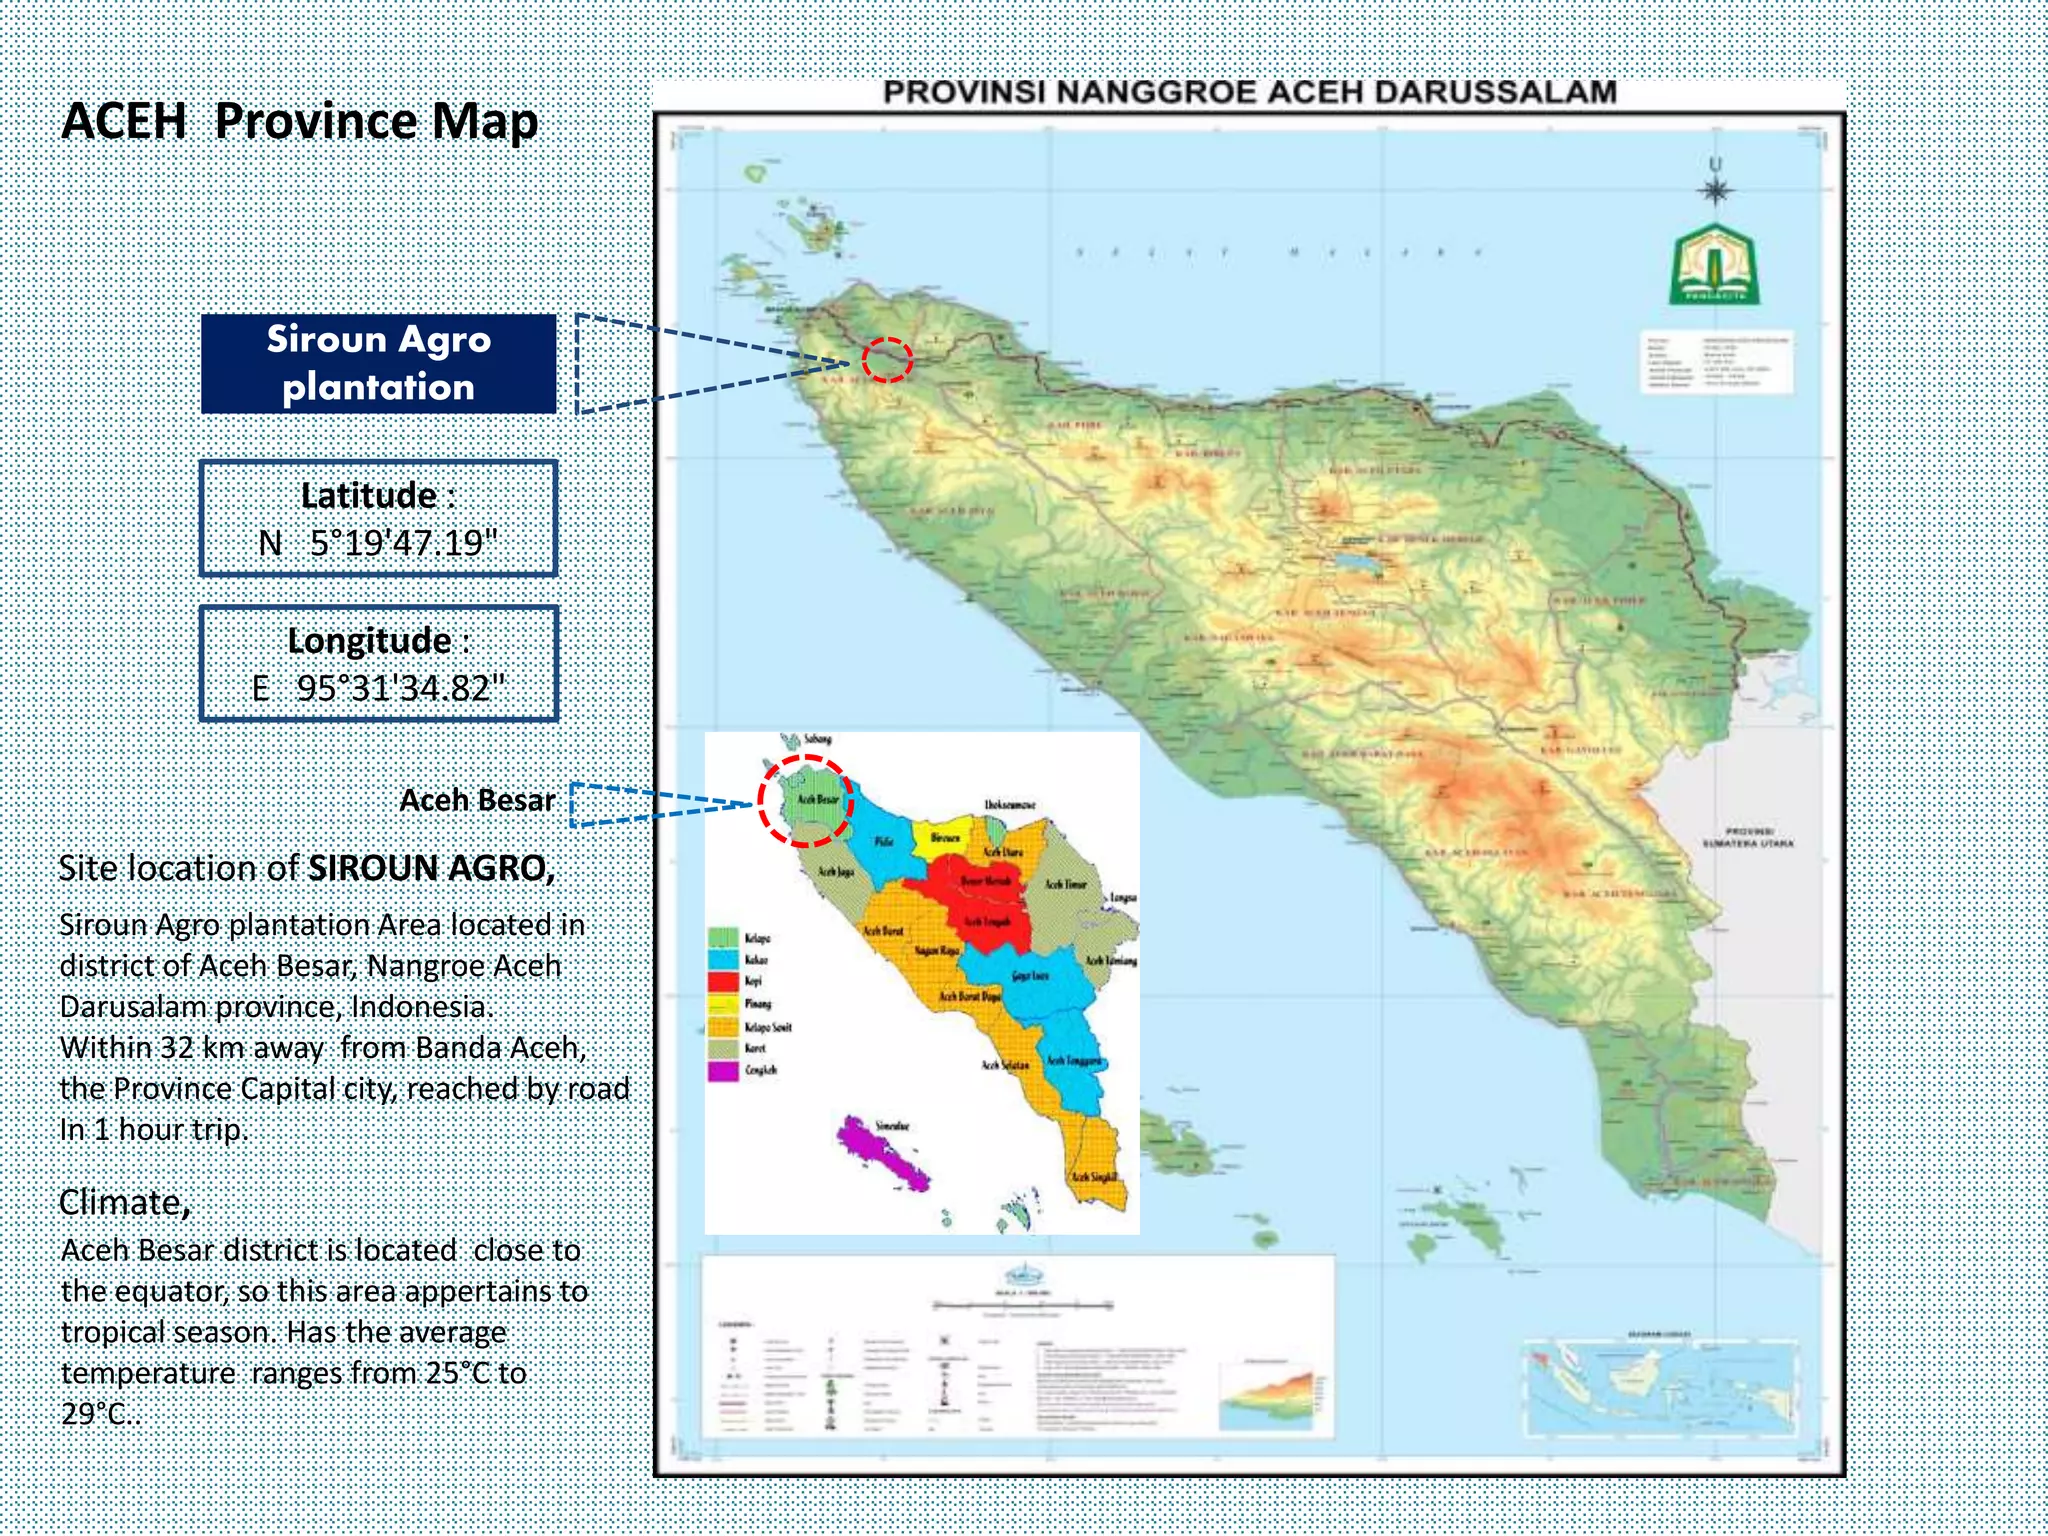Click the compass rose on the map

pyautogui.click(x=1715, y=189)
